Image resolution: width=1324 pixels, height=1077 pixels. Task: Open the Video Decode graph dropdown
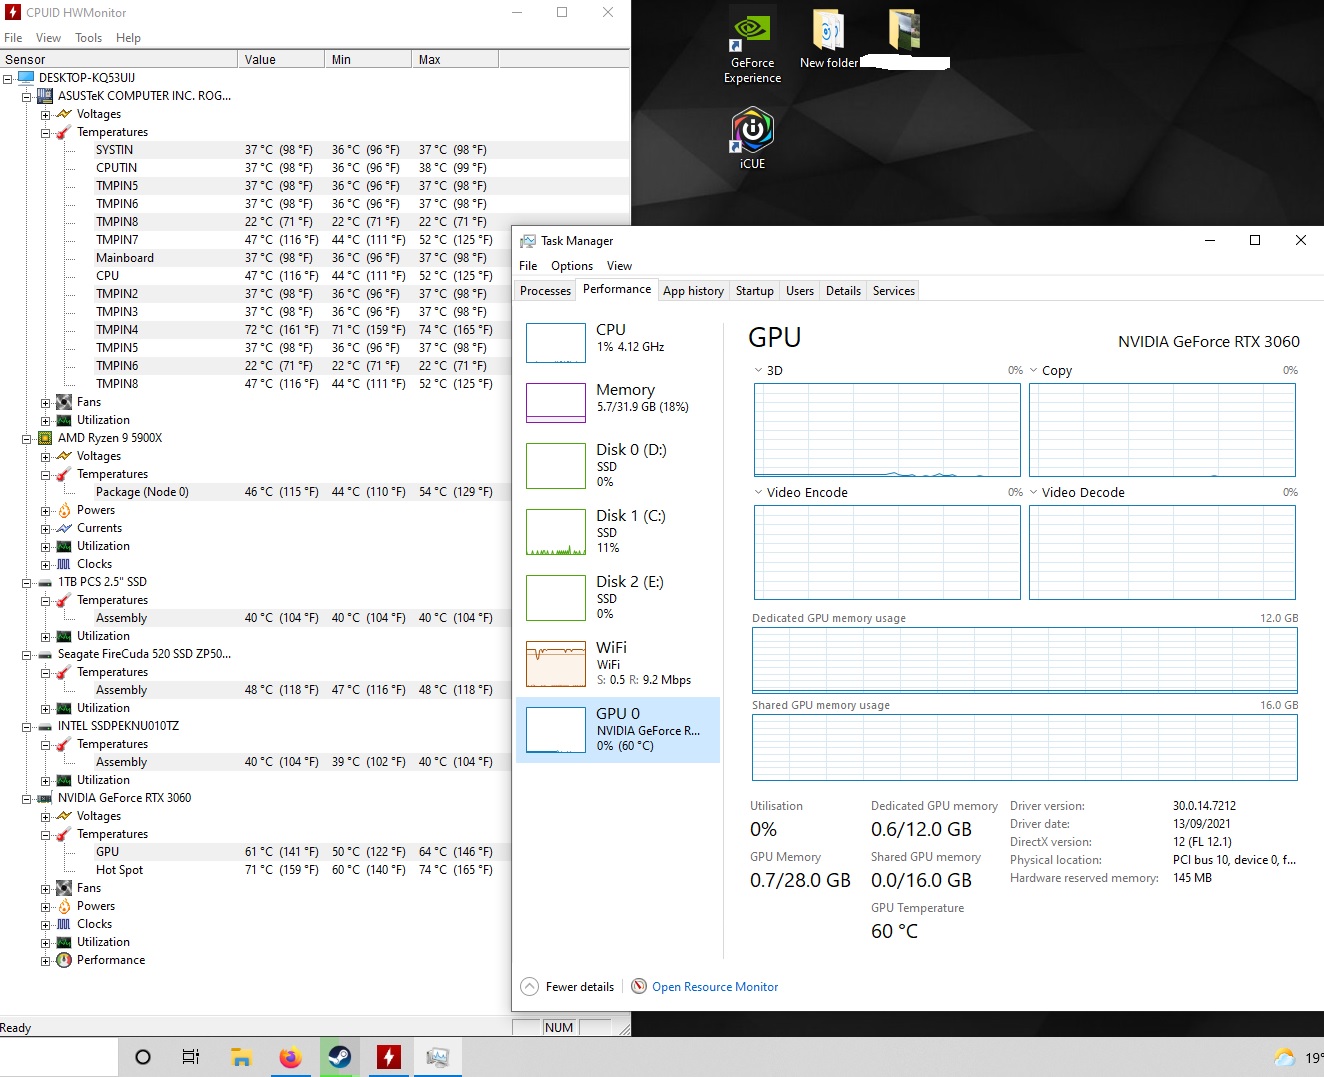tap(1034, 492)
